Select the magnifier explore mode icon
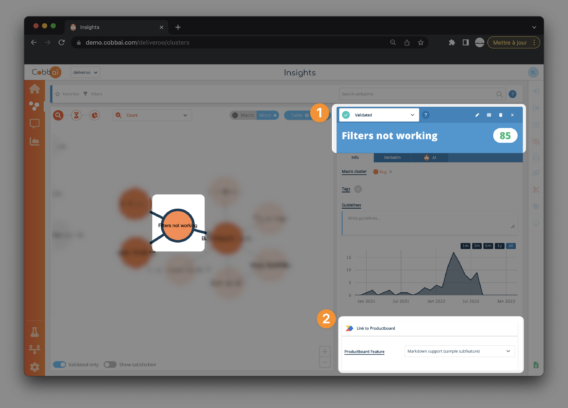This screenshot has width=568, height=408. point(58,115)
